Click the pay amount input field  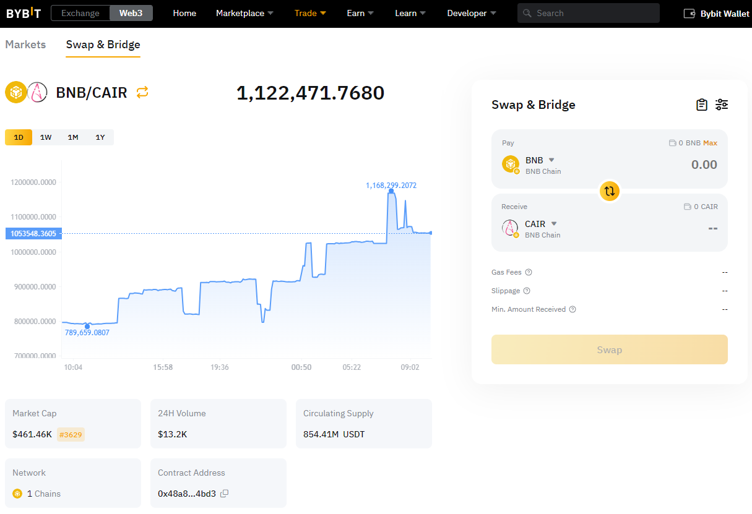coord(680,165)
